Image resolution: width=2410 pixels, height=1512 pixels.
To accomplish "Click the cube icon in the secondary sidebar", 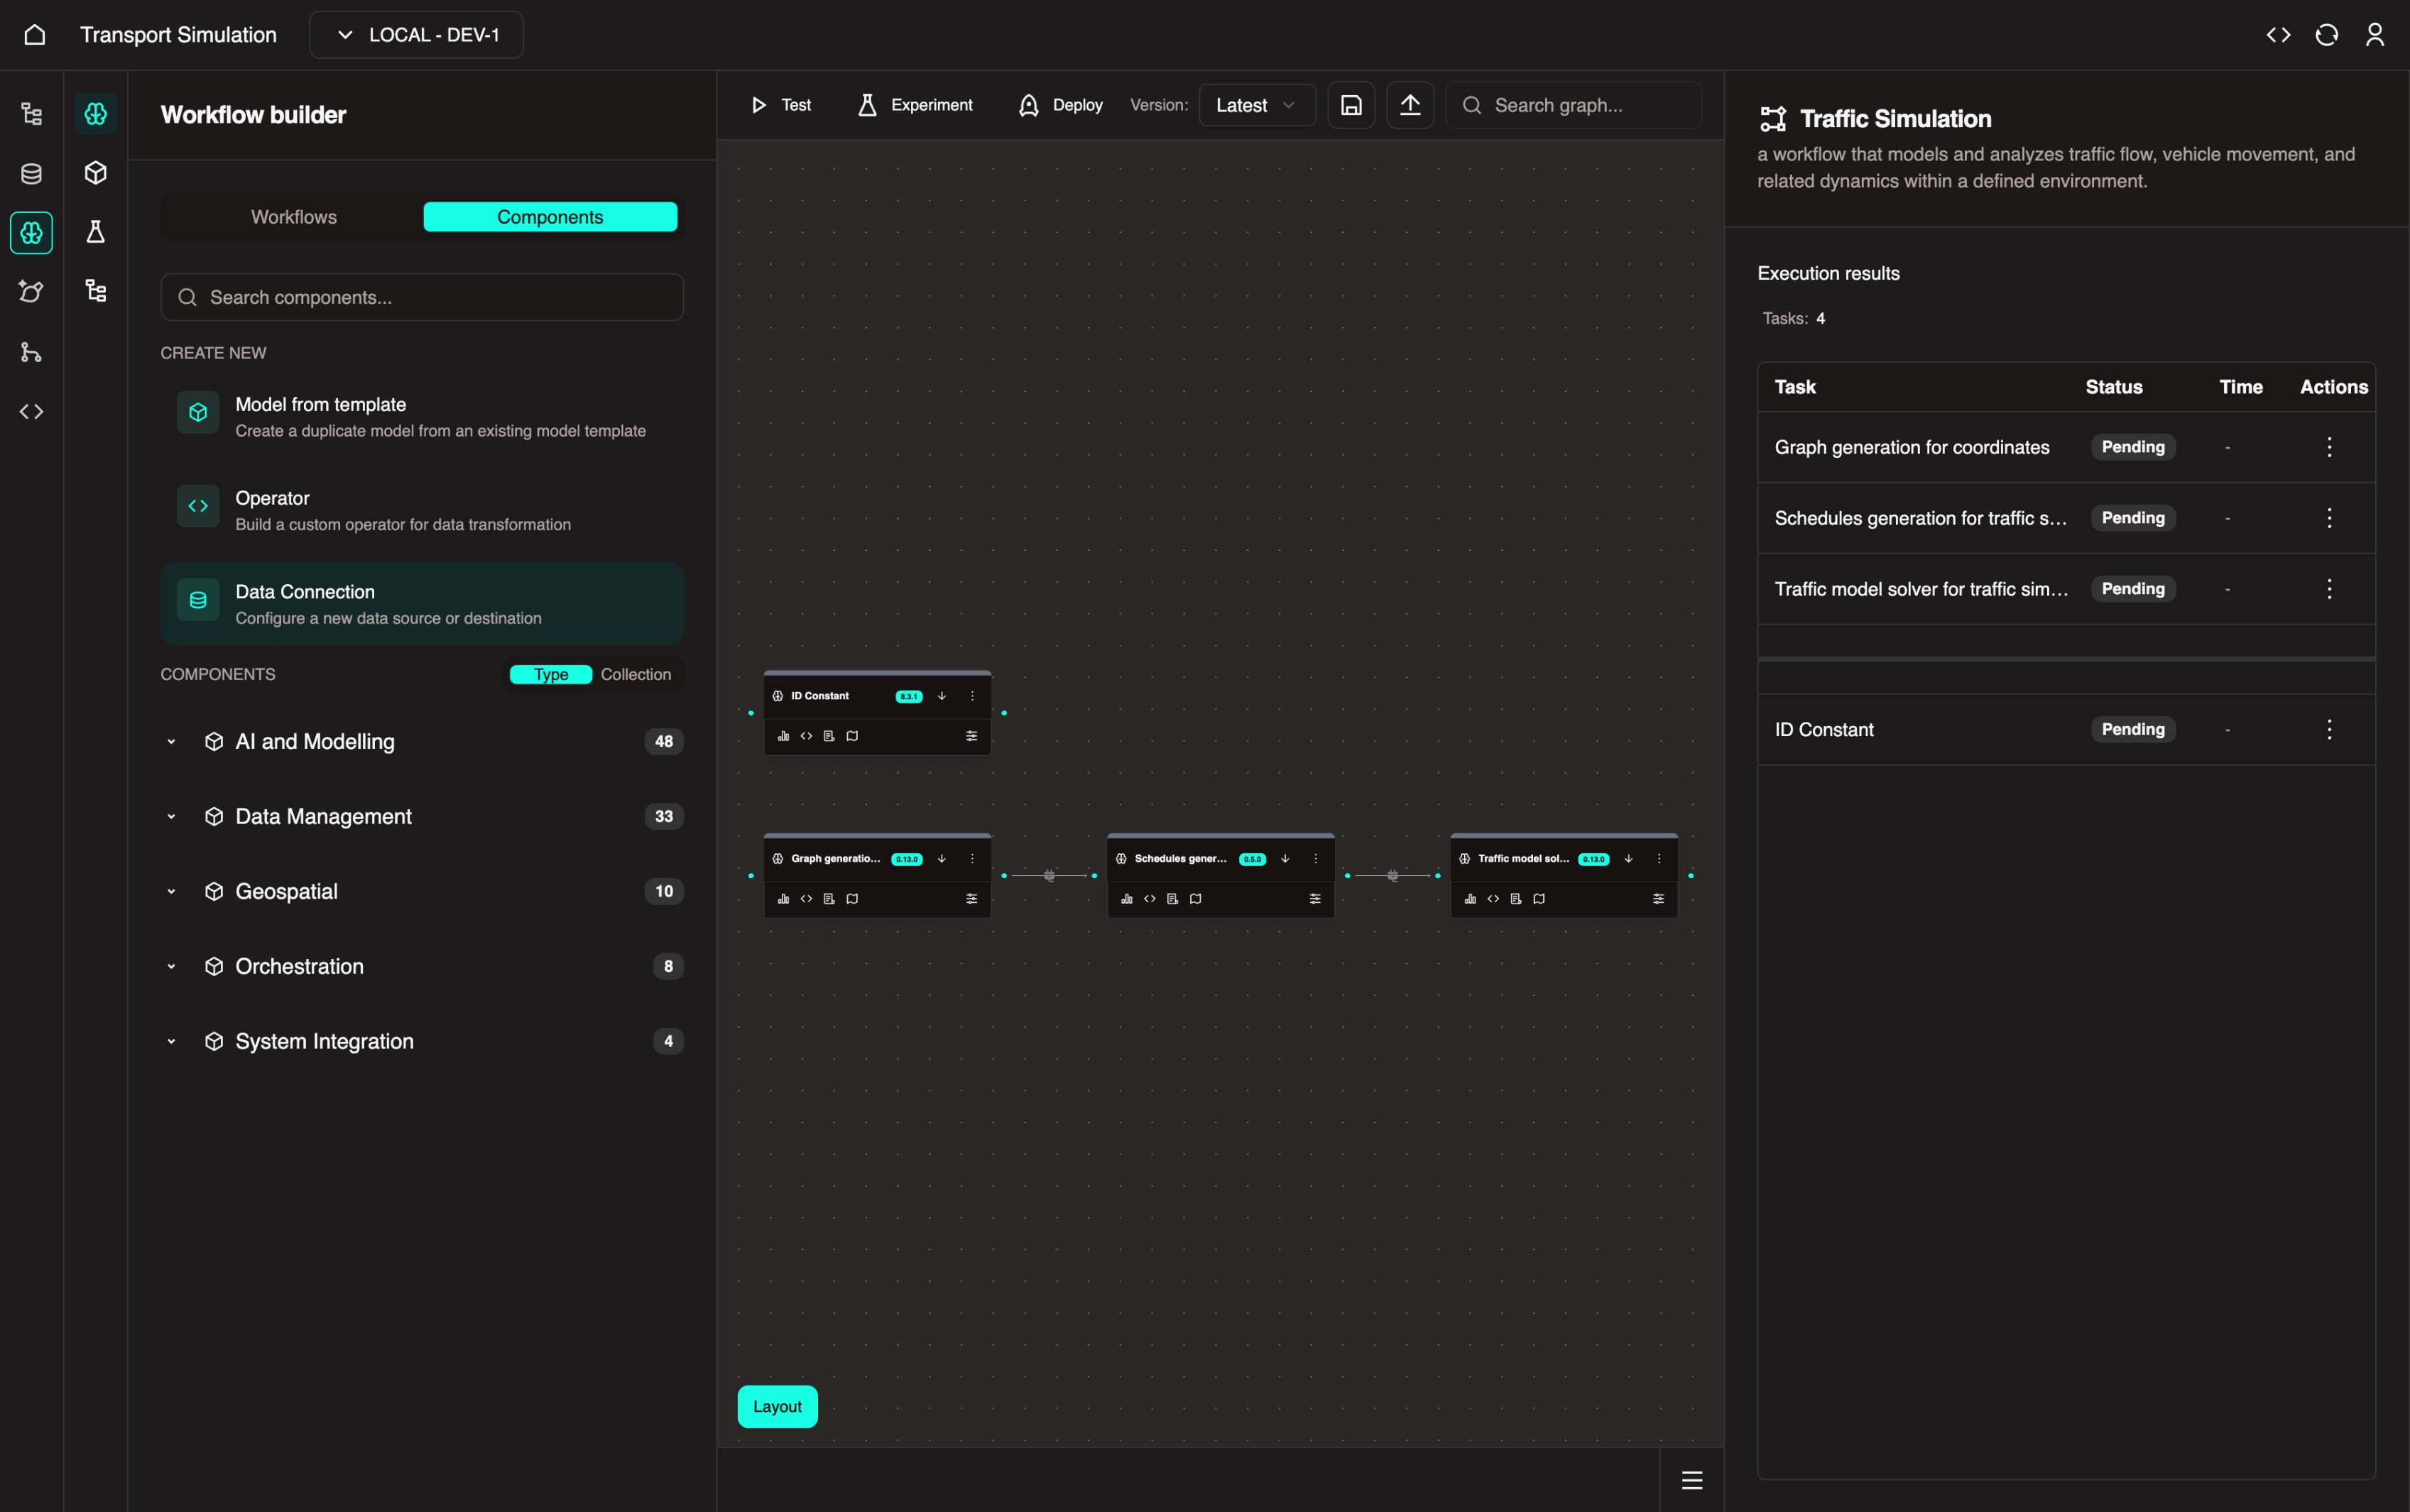I will (x=95, y=173).
